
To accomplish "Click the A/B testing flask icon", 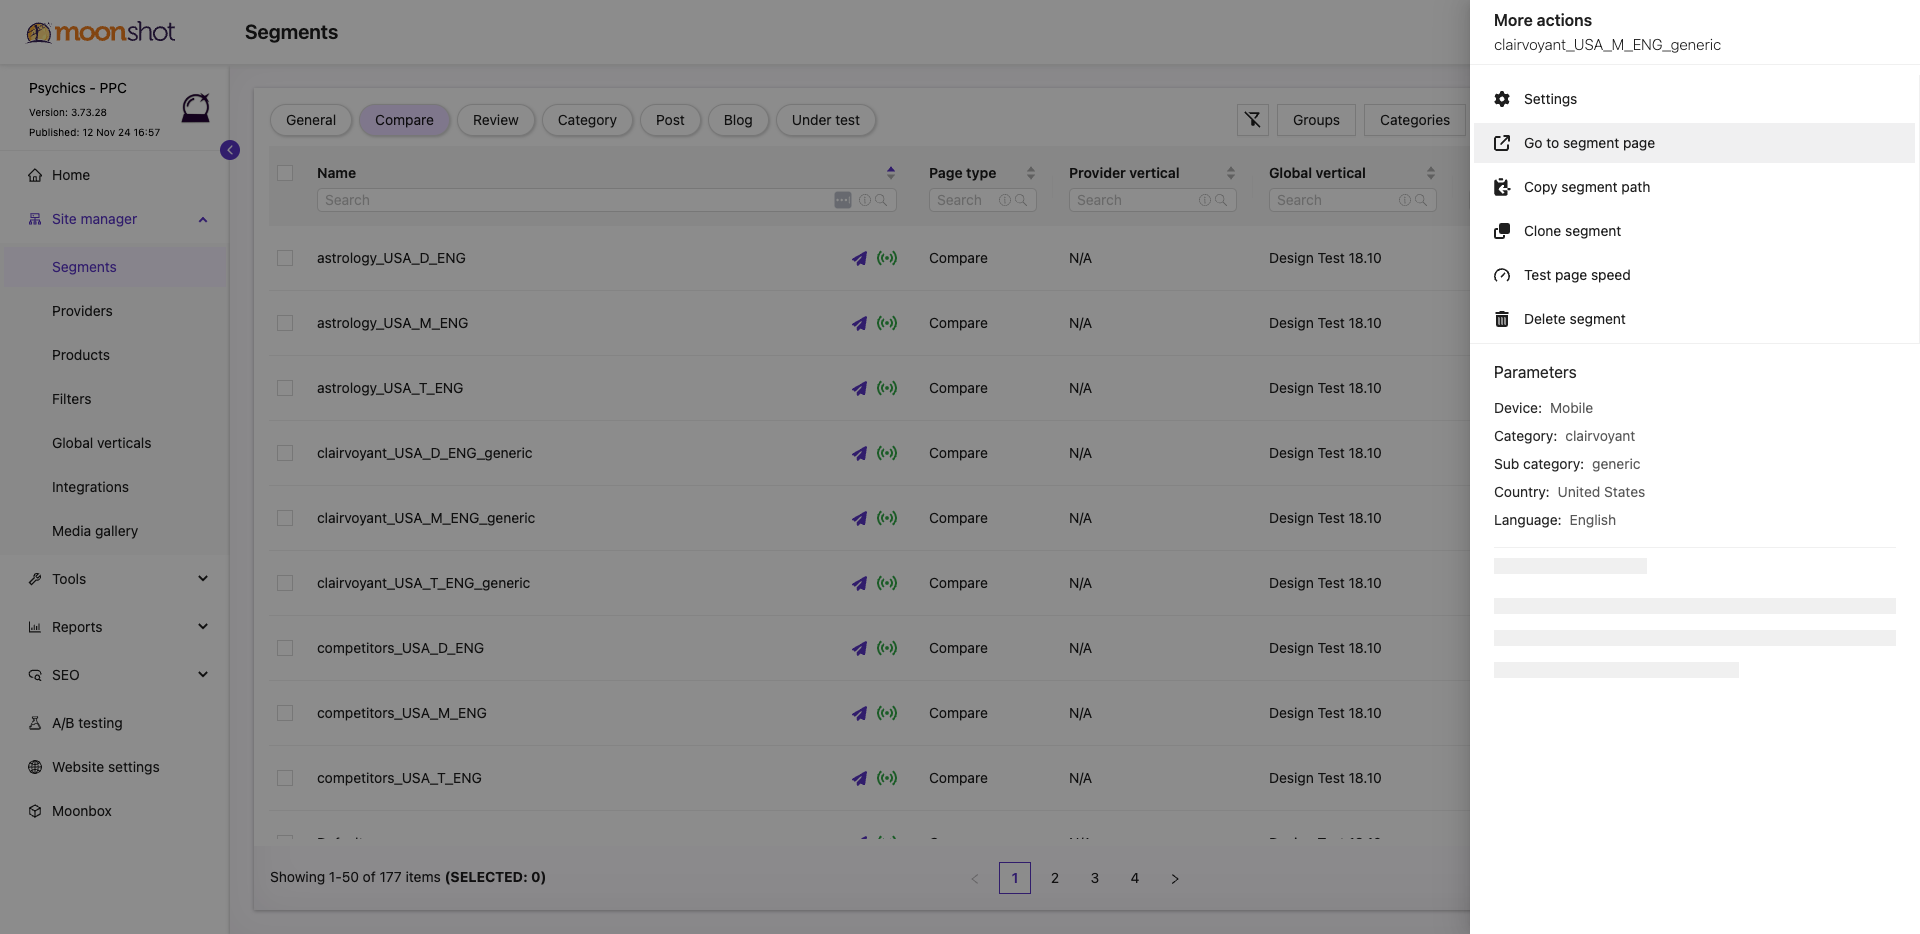I will 35,723.
